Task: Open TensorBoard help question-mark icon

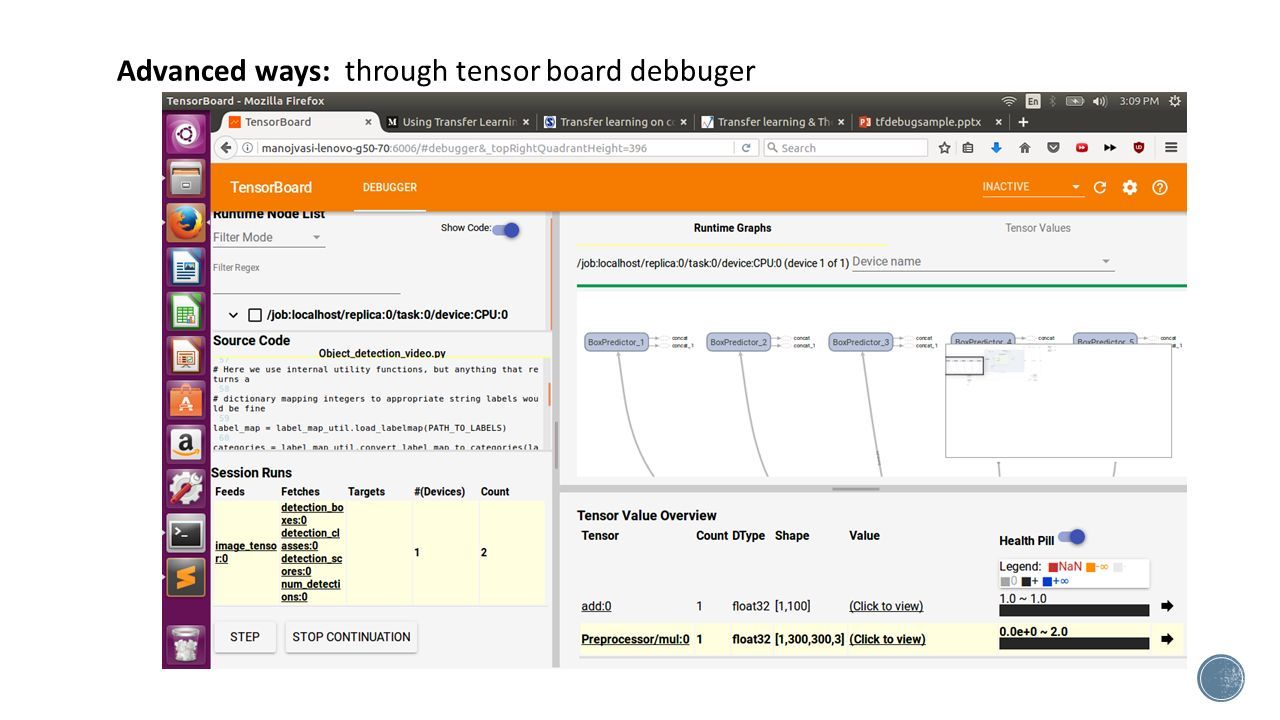Action: 1160,187
